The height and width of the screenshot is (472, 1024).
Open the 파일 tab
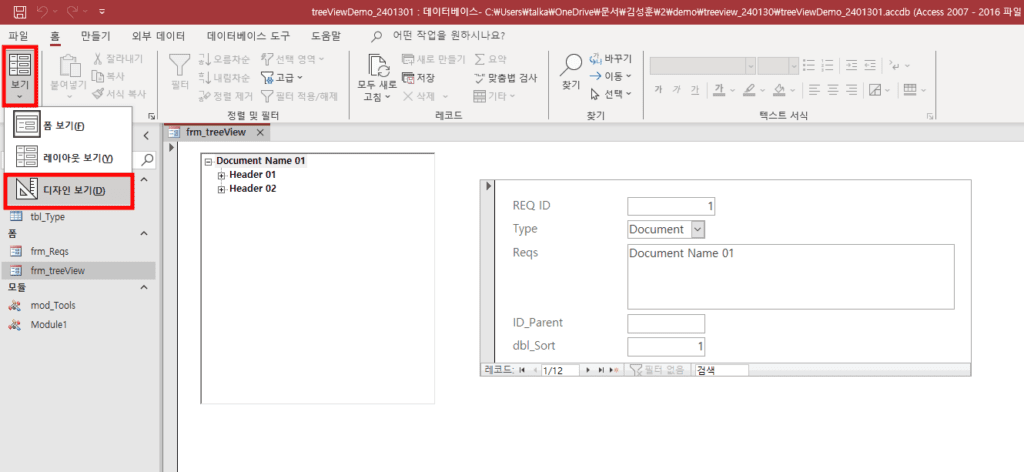coord(18,36)
